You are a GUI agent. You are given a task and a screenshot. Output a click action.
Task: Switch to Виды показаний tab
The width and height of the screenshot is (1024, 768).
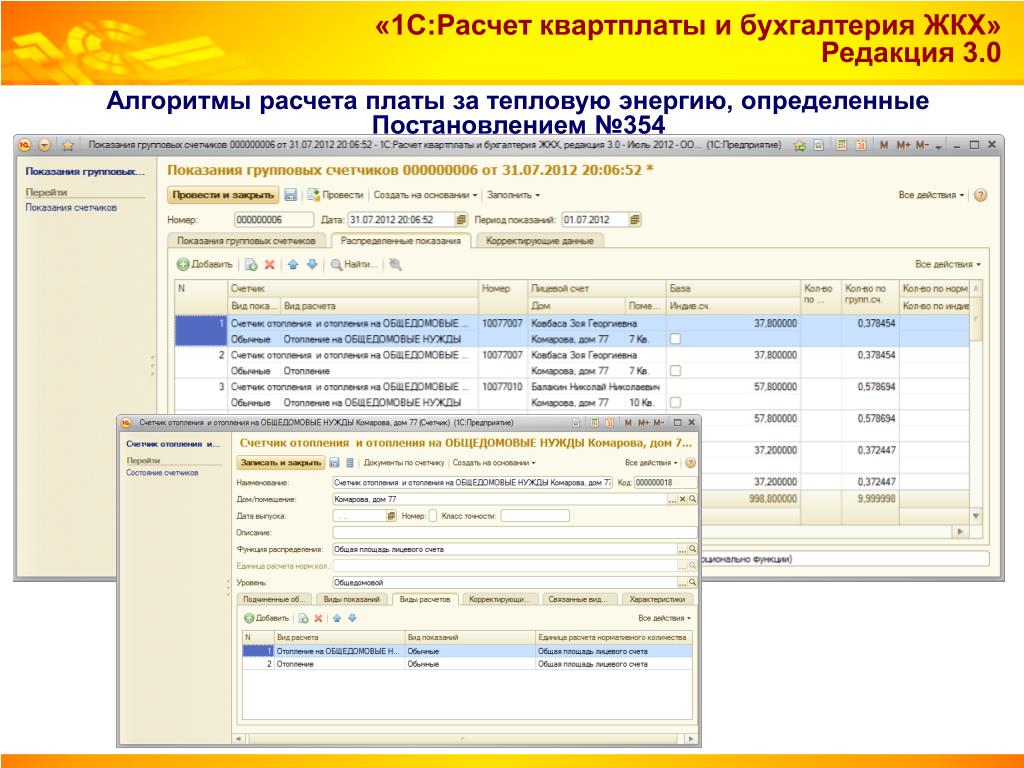(351, 599)
